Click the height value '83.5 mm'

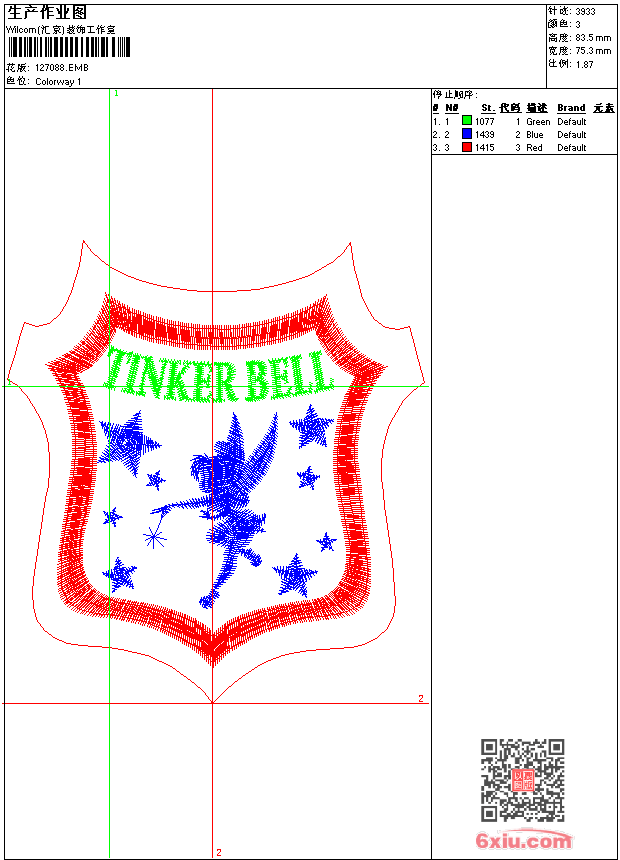tap(593, 38)
